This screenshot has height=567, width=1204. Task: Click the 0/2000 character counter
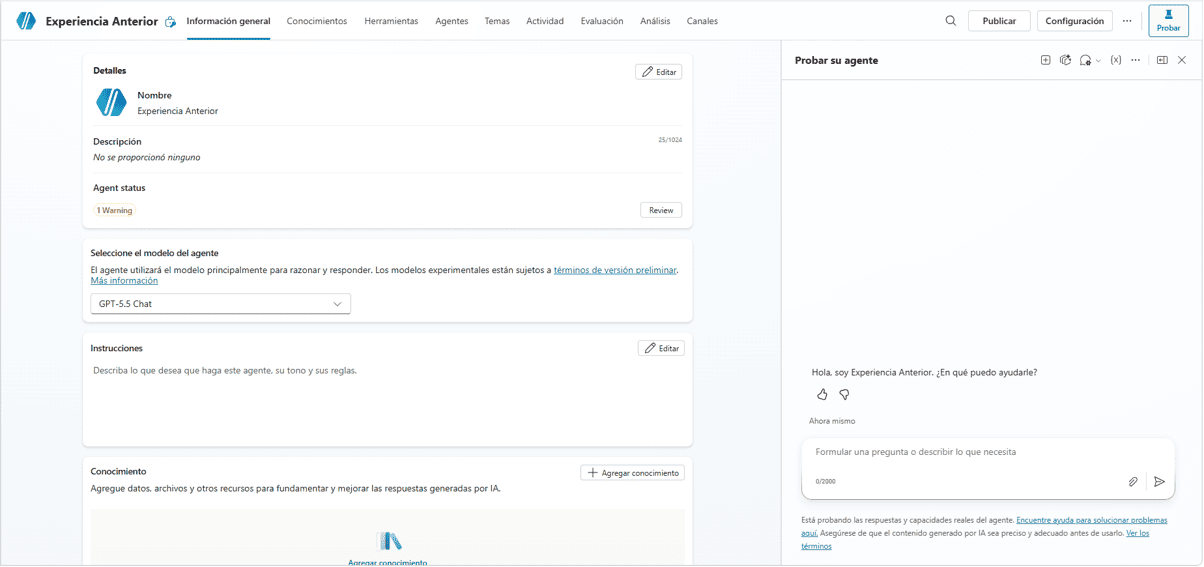(x=825, y=481)
